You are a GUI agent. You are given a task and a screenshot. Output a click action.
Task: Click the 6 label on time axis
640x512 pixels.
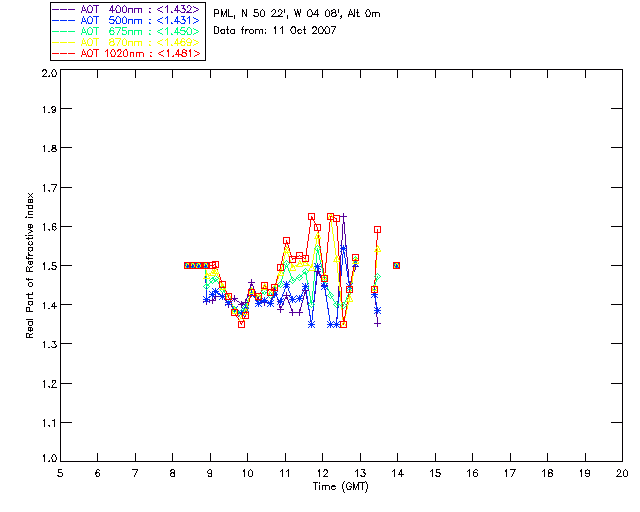98,473
